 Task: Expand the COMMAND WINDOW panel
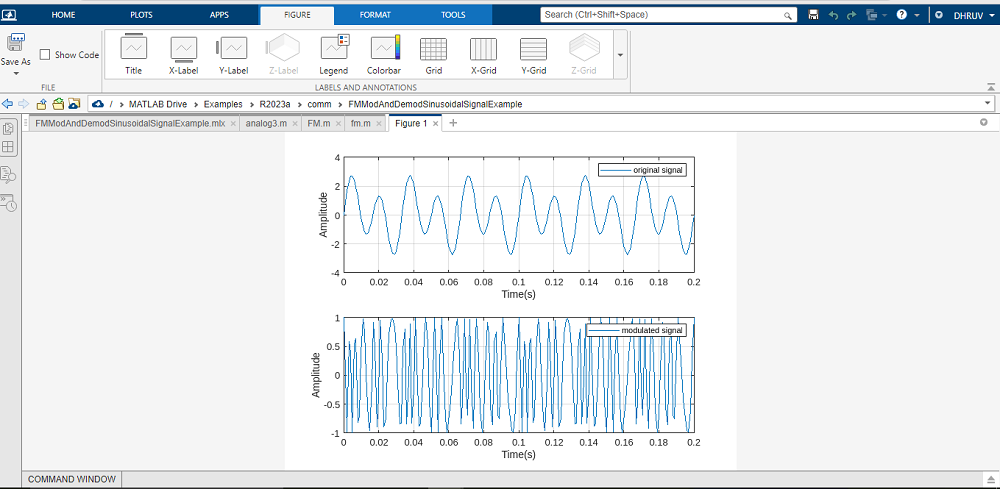[x=72, y=479]
